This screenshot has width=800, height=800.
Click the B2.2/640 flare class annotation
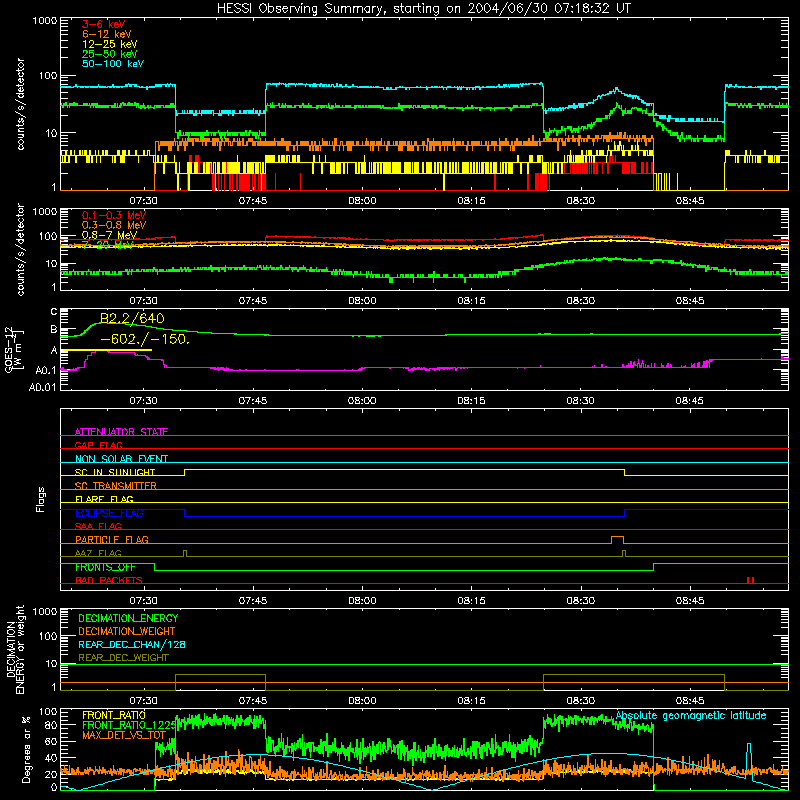click(x=132, y=318)
